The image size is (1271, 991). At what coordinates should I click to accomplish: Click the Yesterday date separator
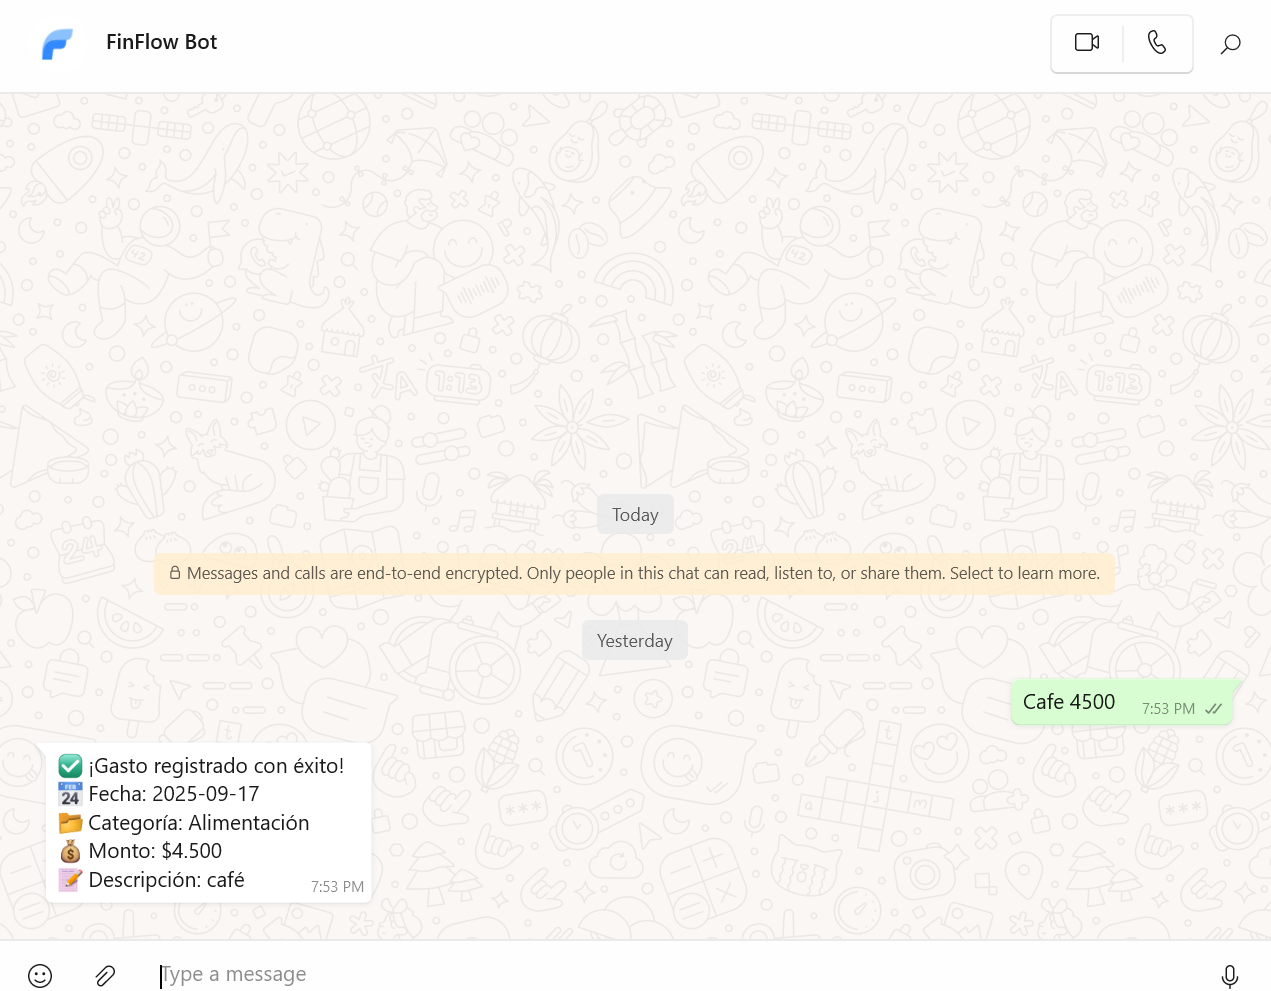tap(634, 641)
